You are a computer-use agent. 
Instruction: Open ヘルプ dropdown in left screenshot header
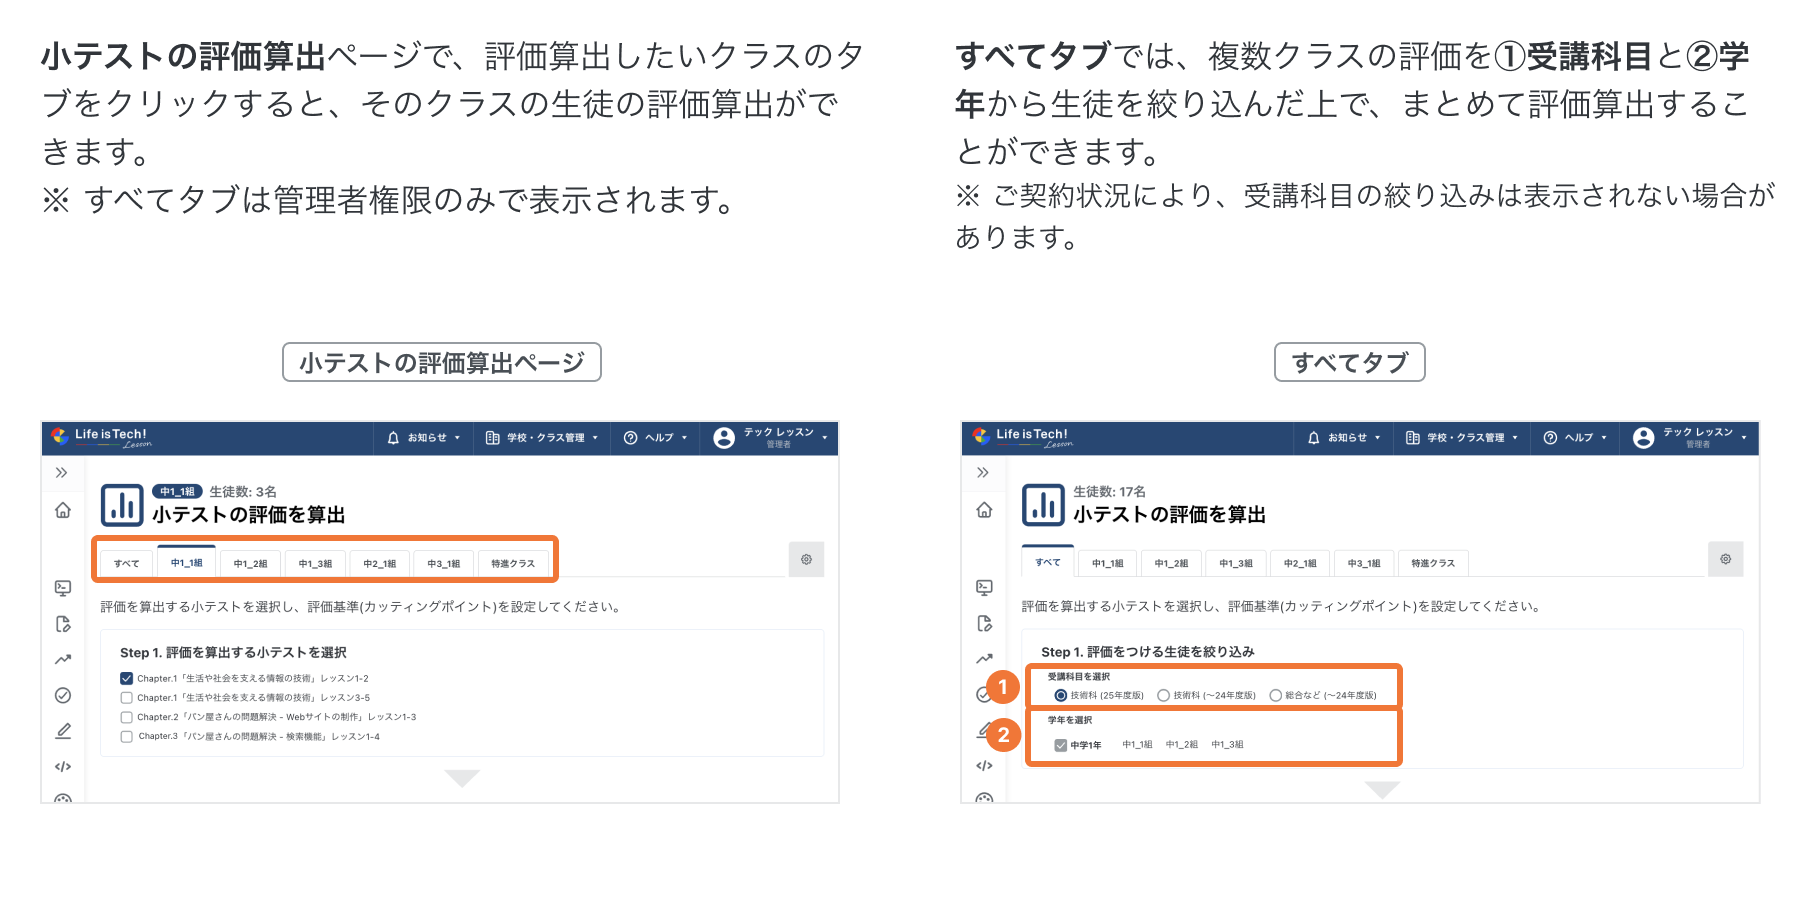coord(656,438)
